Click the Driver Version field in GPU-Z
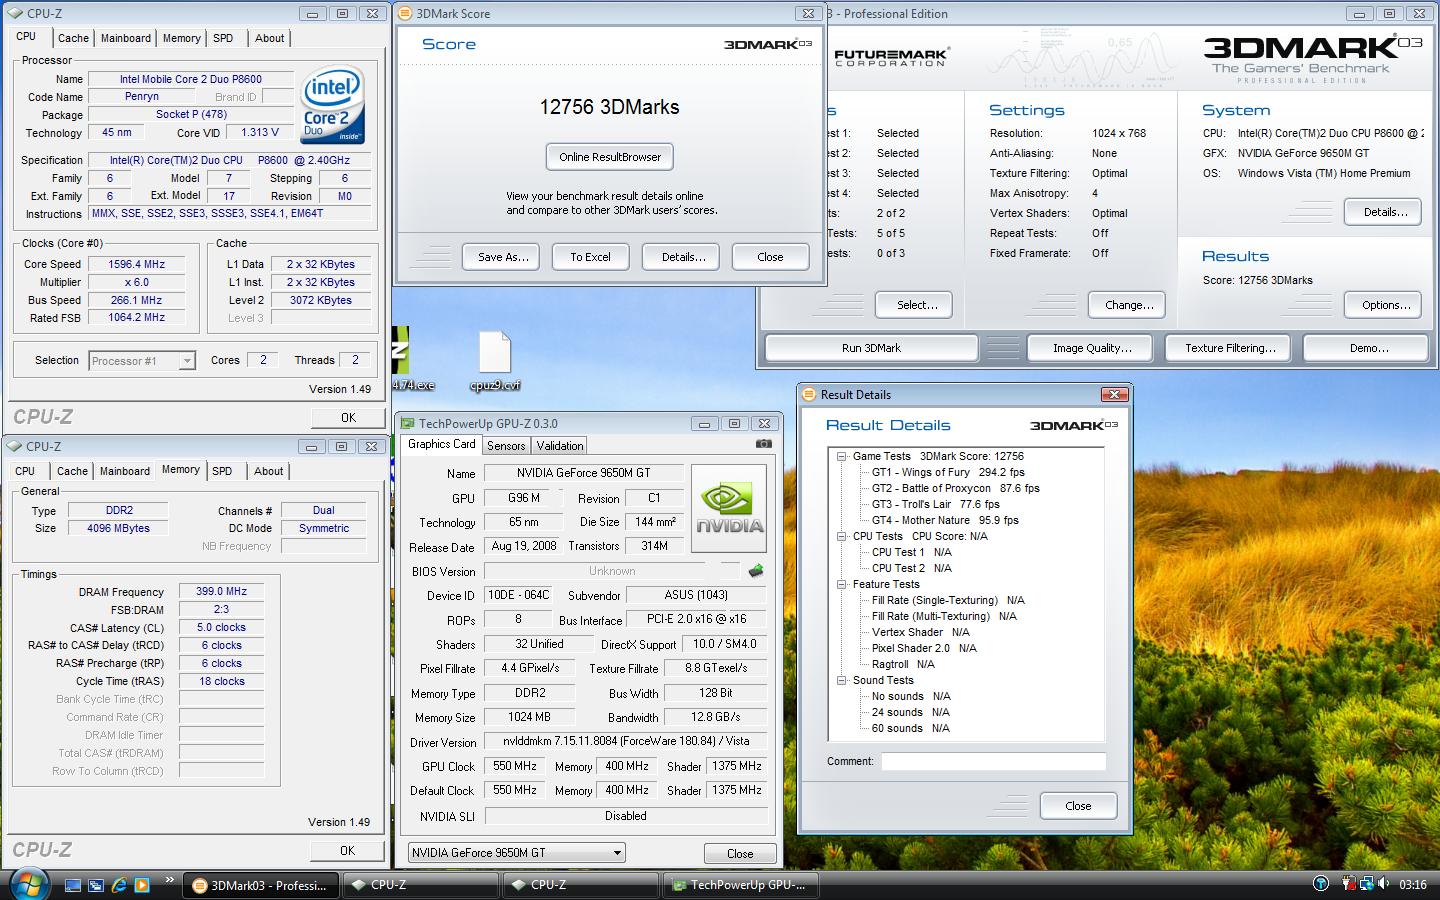This screenshot has height=900, width=1440. [625, 741]
